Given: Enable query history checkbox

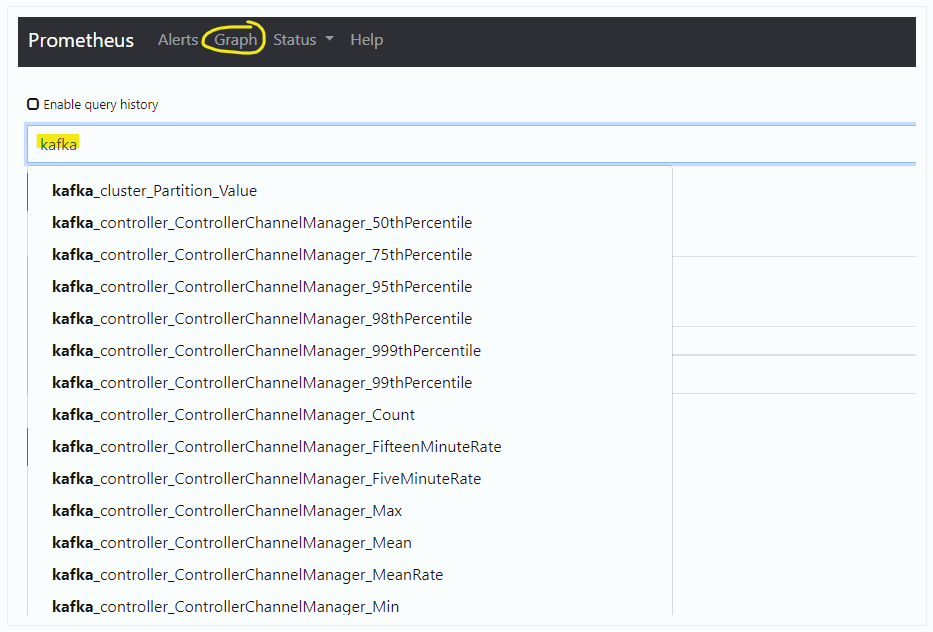Looking at the screenshot, I should point(33,104).
